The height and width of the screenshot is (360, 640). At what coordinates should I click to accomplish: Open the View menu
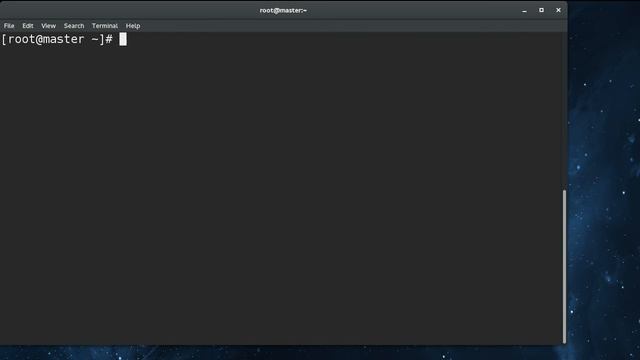48,26
